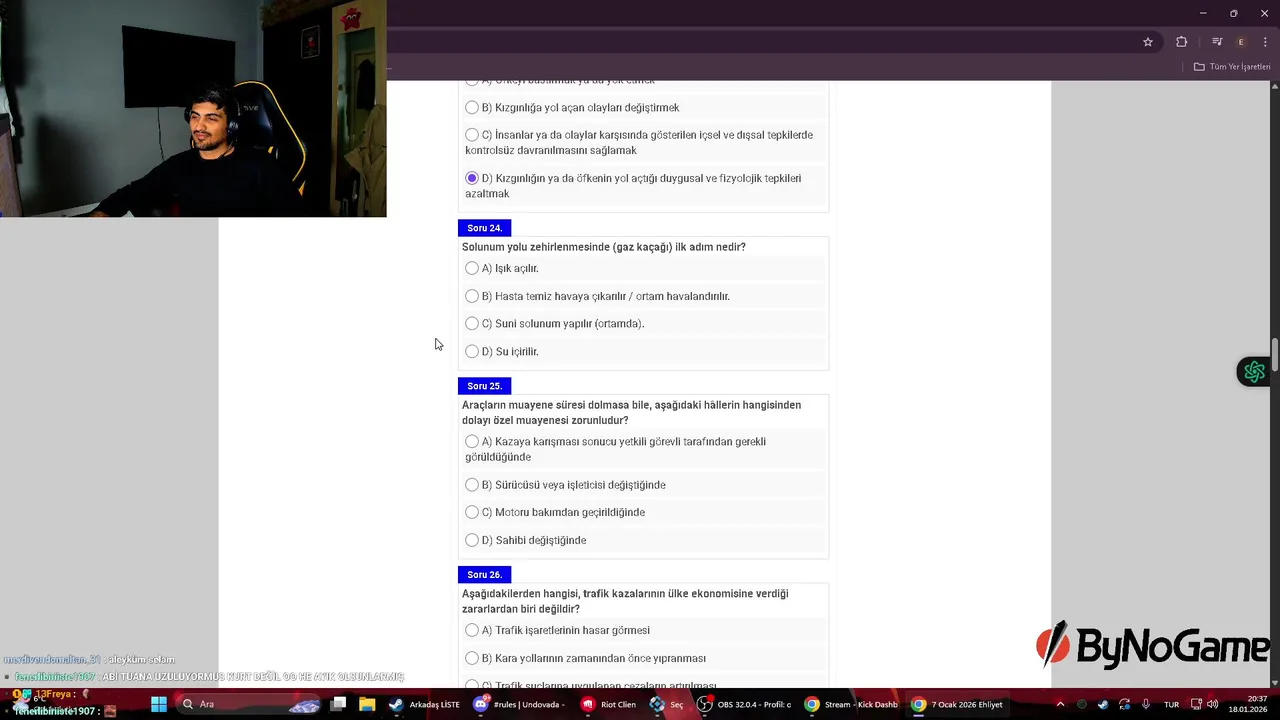Click the round dark tray icon beside Steam
The image size is (1280, 720).
(1082, 704)
